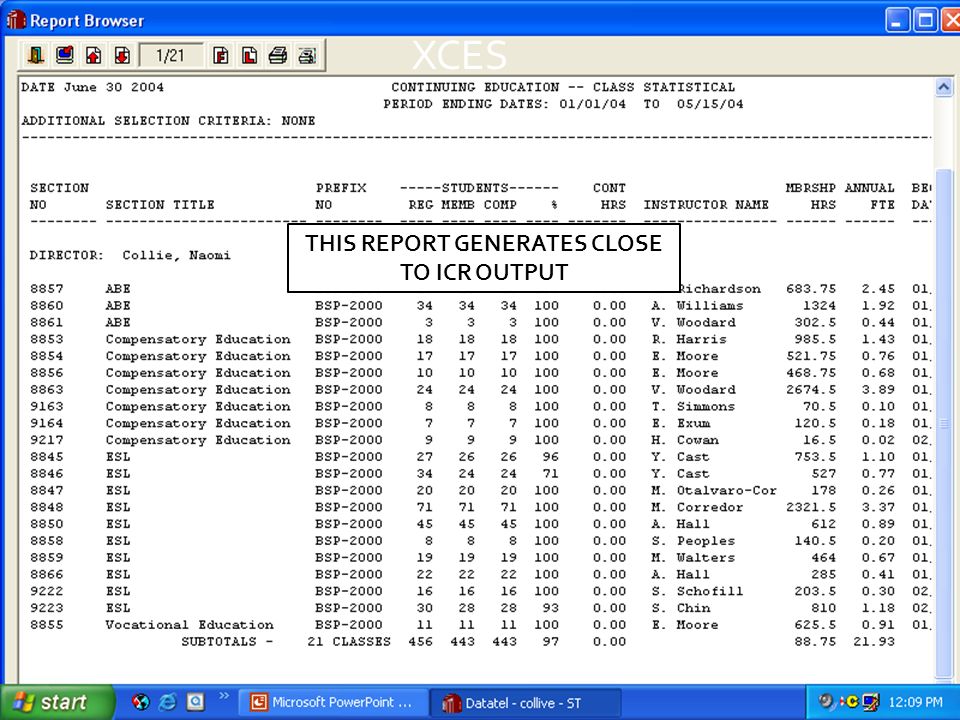Click the speaker tray icon
The height and width of the screenshot is (720, 960).
(827, 702)
